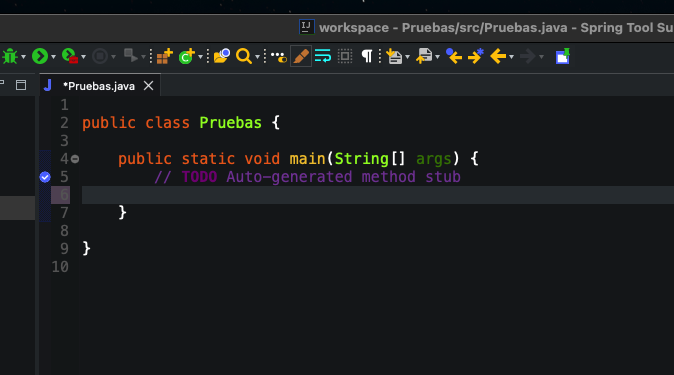The width and height of the screenshot is (674, 375).
Task: Click the grayed-out stop/terminate circle icon
Action: 100,56
